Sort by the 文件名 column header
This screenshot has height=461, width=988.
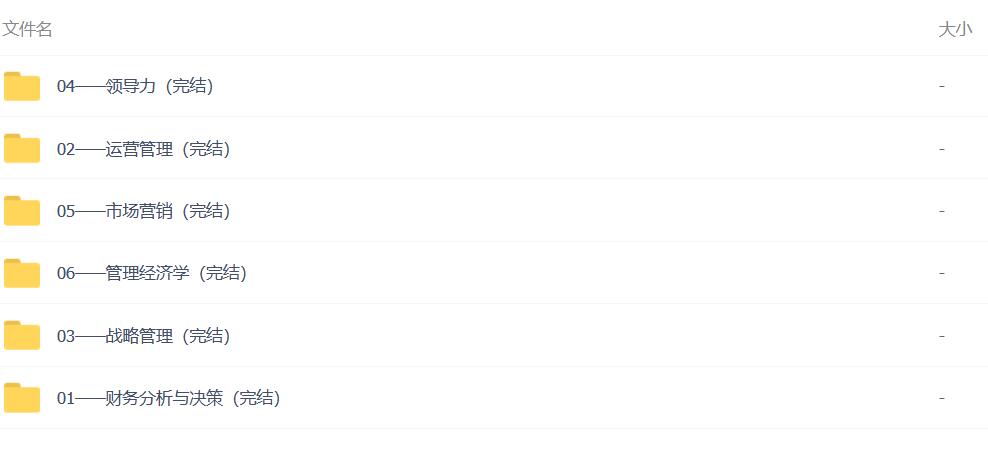(27, 29)
